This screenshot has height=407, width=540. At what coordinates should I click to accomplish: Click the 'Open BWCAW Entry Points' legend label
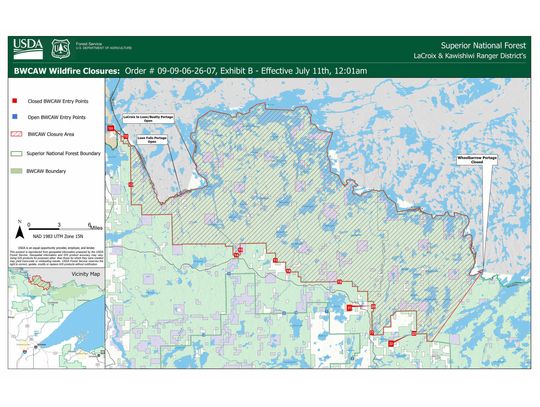pos(56,117)
